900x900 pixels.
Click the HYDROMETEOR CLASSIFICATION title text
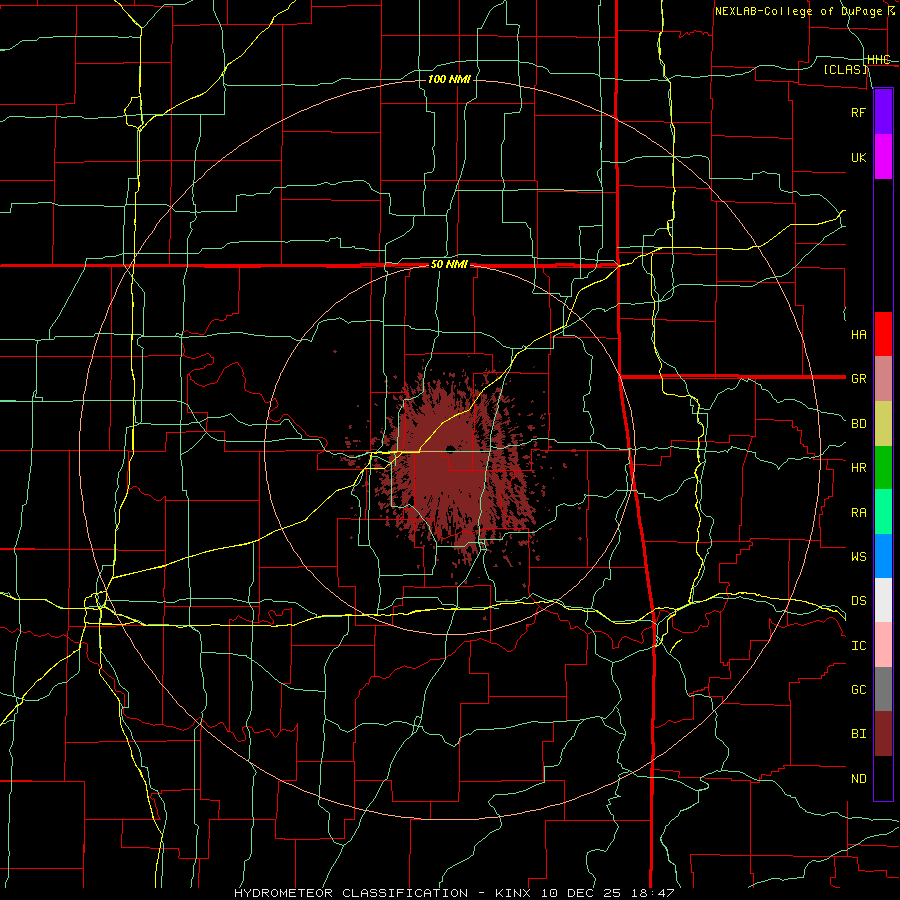(351, 893)
